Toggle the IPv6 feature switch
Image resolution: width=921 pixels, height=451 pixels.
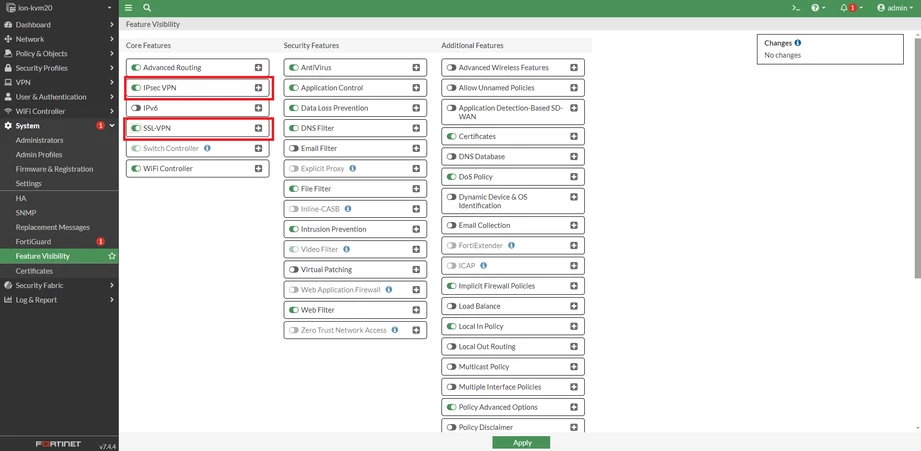(136, 108)
